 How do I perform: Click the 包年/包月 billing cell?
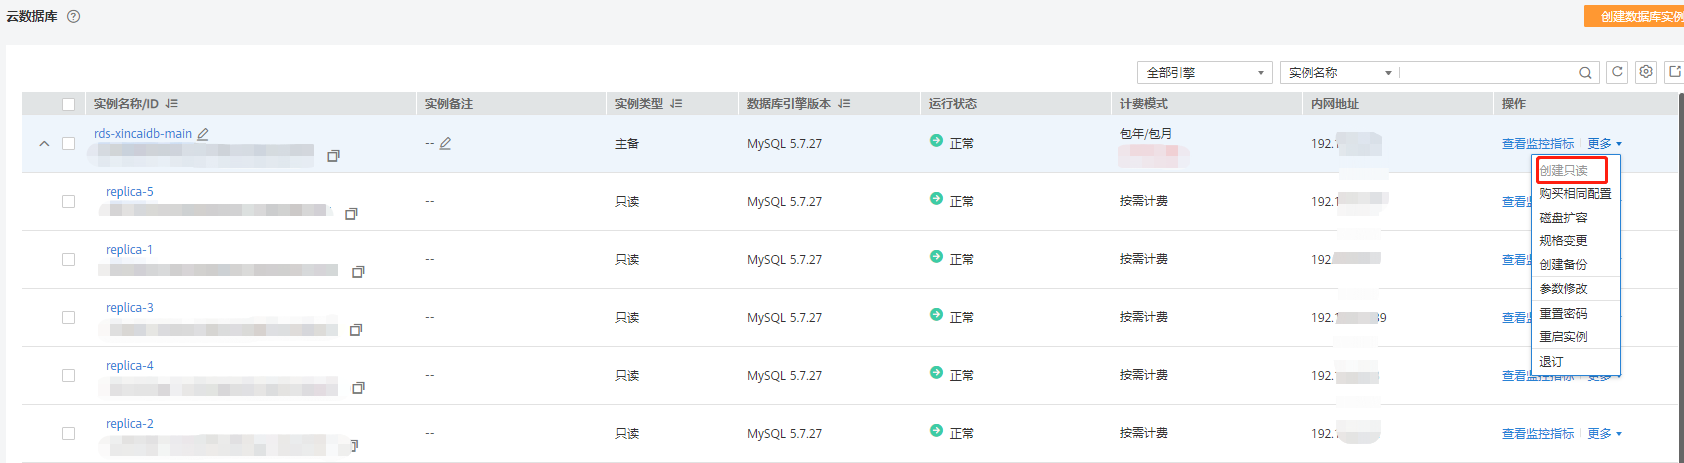coord(1146,134)
